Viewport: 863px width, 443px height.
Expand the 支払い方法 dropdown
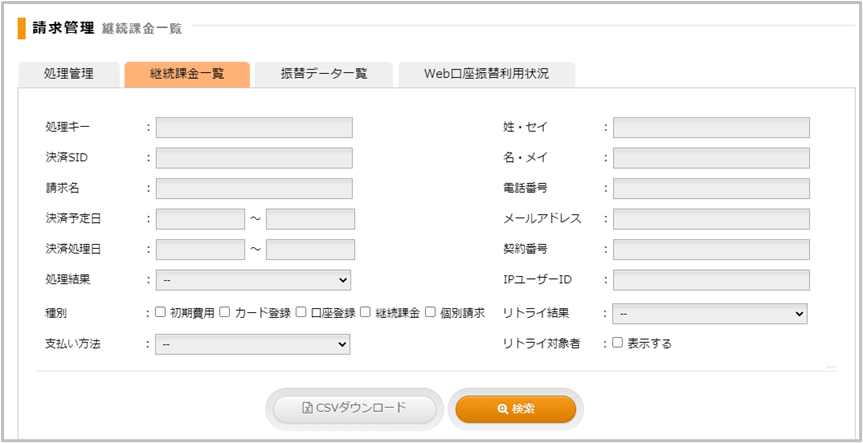[253, 344]
